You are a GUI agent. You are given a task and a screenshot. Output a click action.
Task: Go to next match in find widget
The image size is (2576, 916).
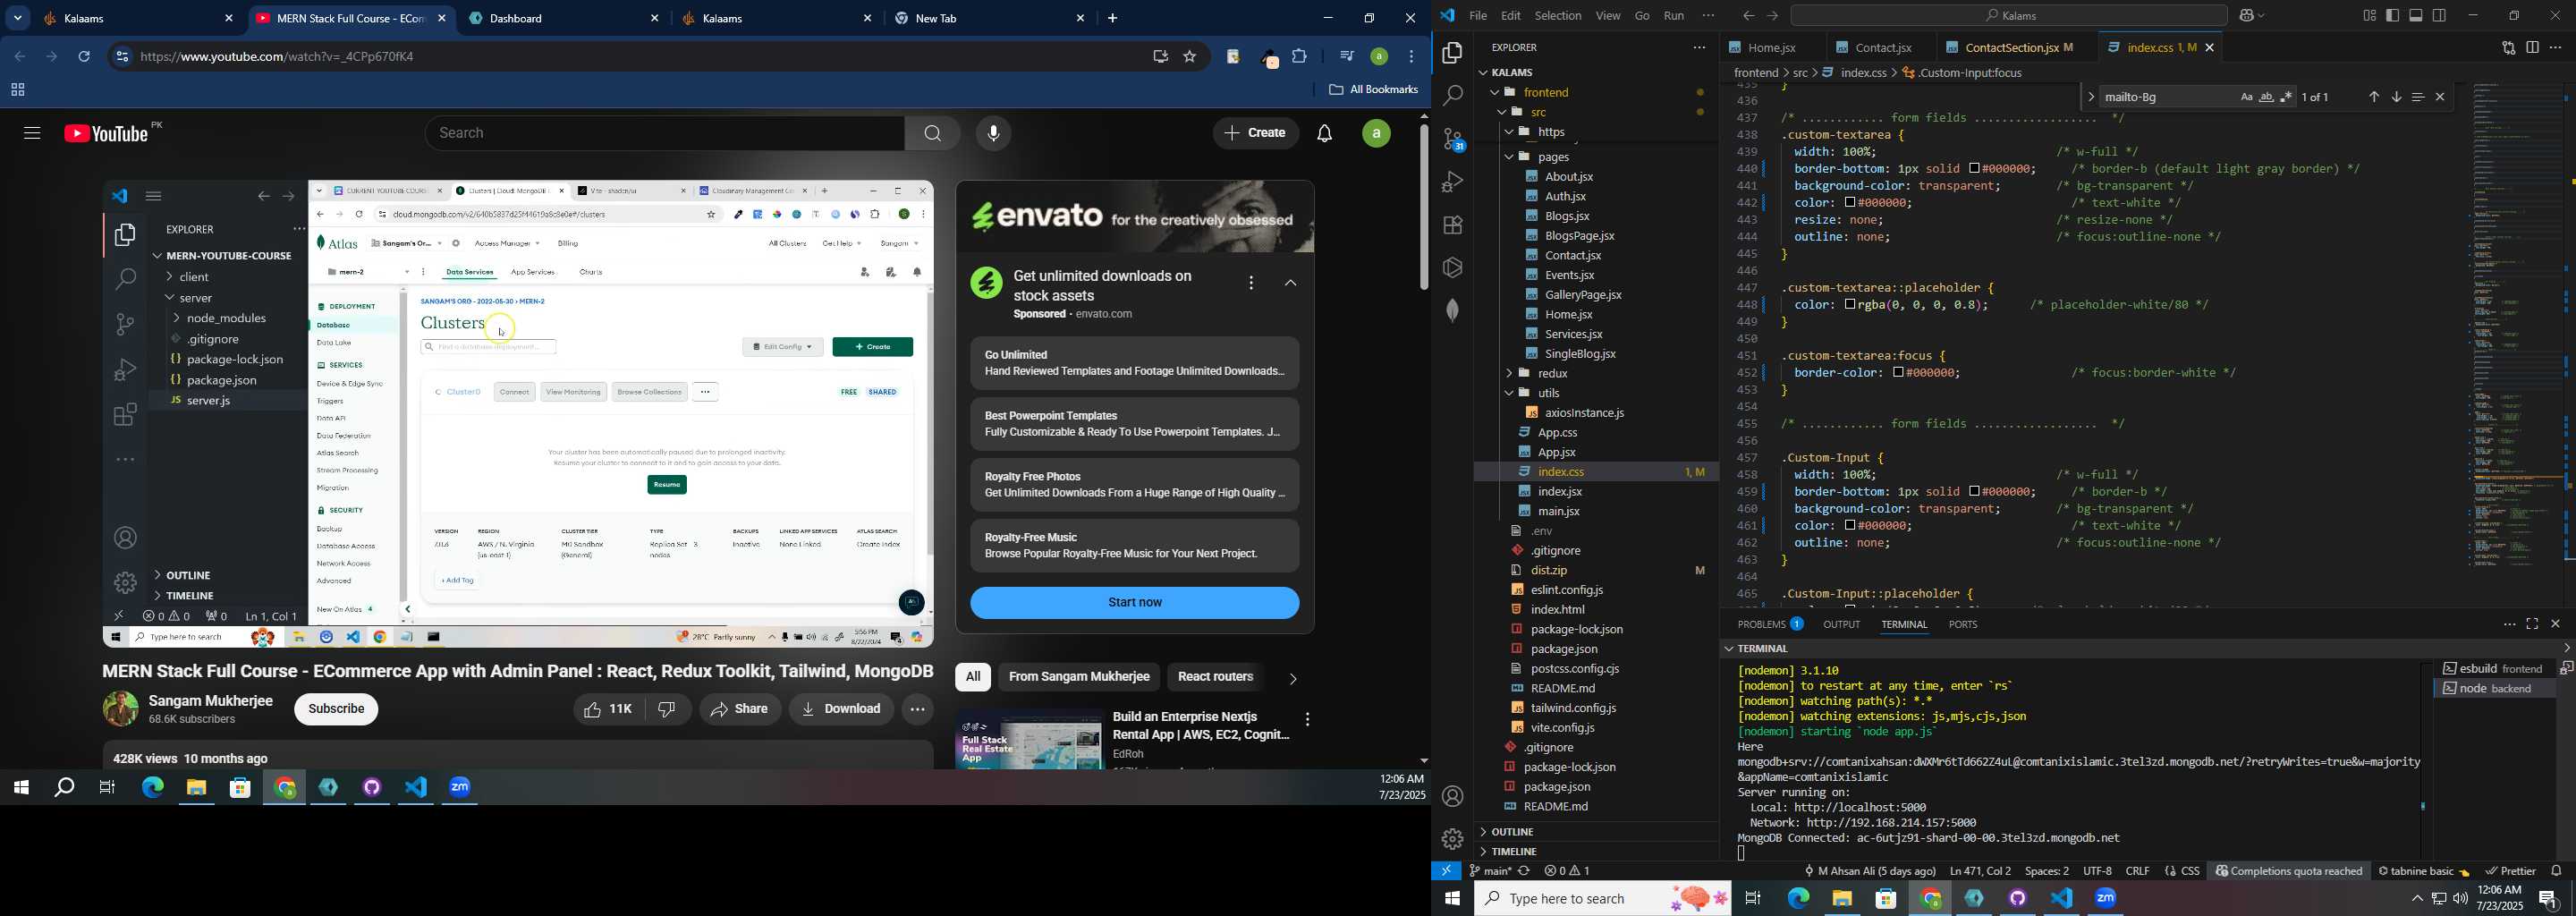pos(2396,97)
